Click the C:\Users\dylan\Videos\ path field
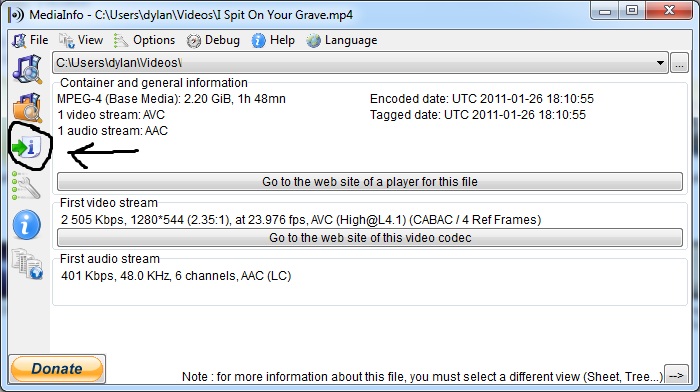700x392 pixels. point(360,63)
